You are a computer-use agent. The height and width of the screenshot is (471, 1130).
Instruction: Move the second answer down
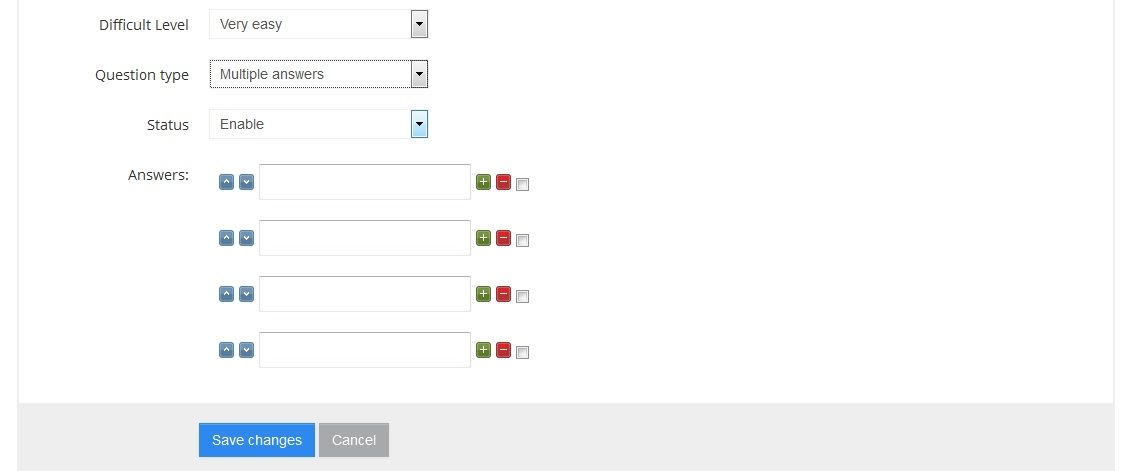tap(246, 238)
